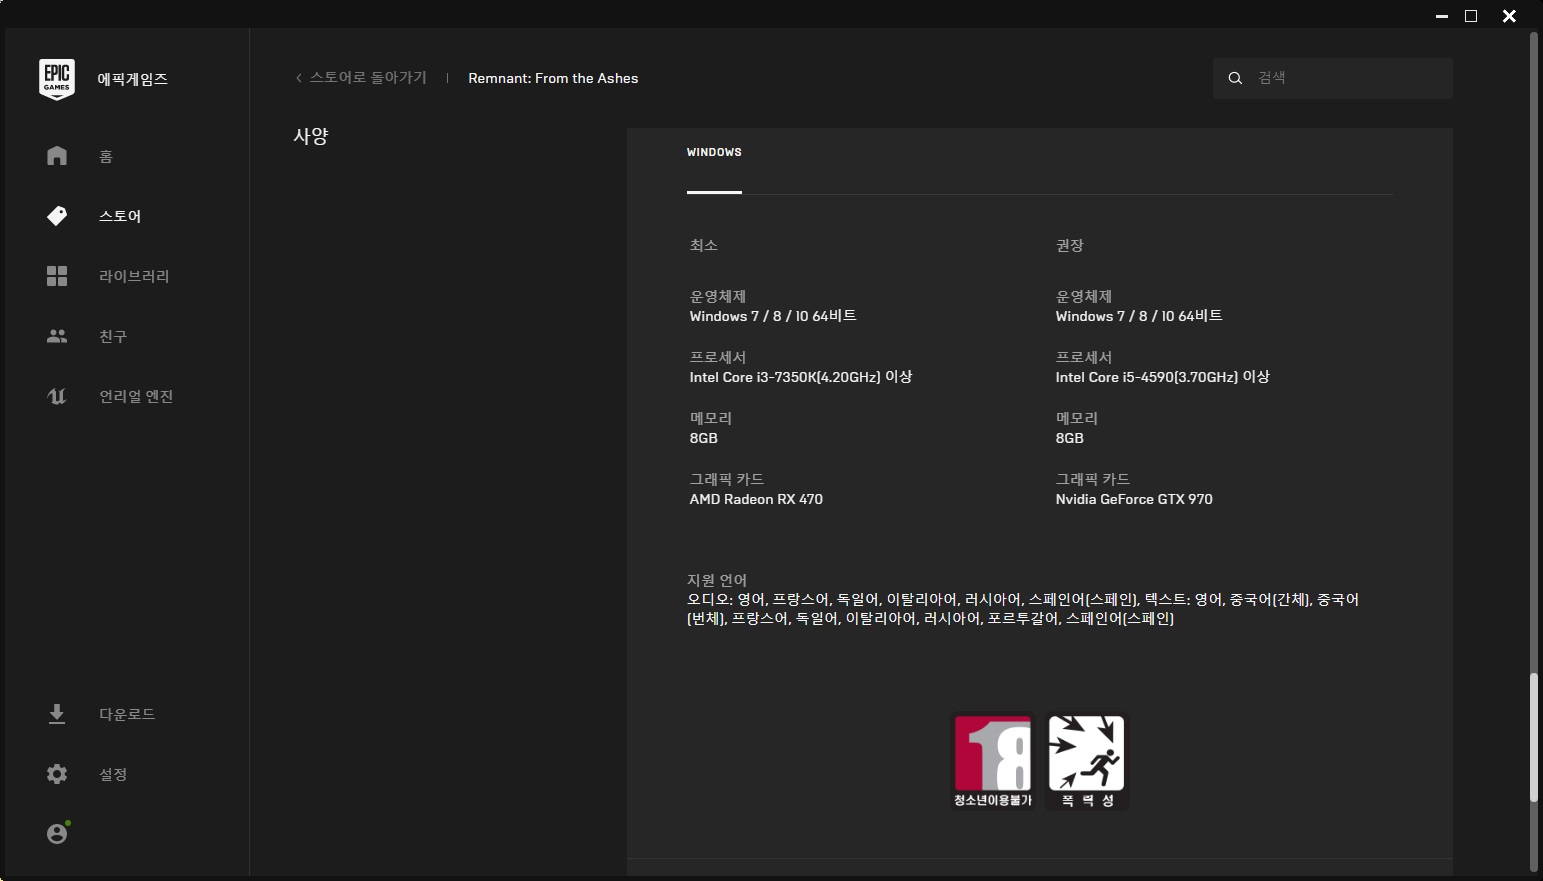Go to 친구 menu label

point(113,336)
